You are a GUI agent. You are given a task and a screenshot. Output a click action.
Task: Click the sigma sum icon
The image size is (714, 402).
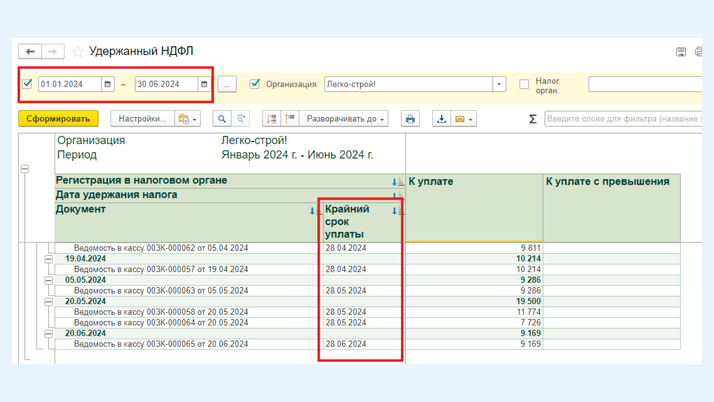[532, 119]
